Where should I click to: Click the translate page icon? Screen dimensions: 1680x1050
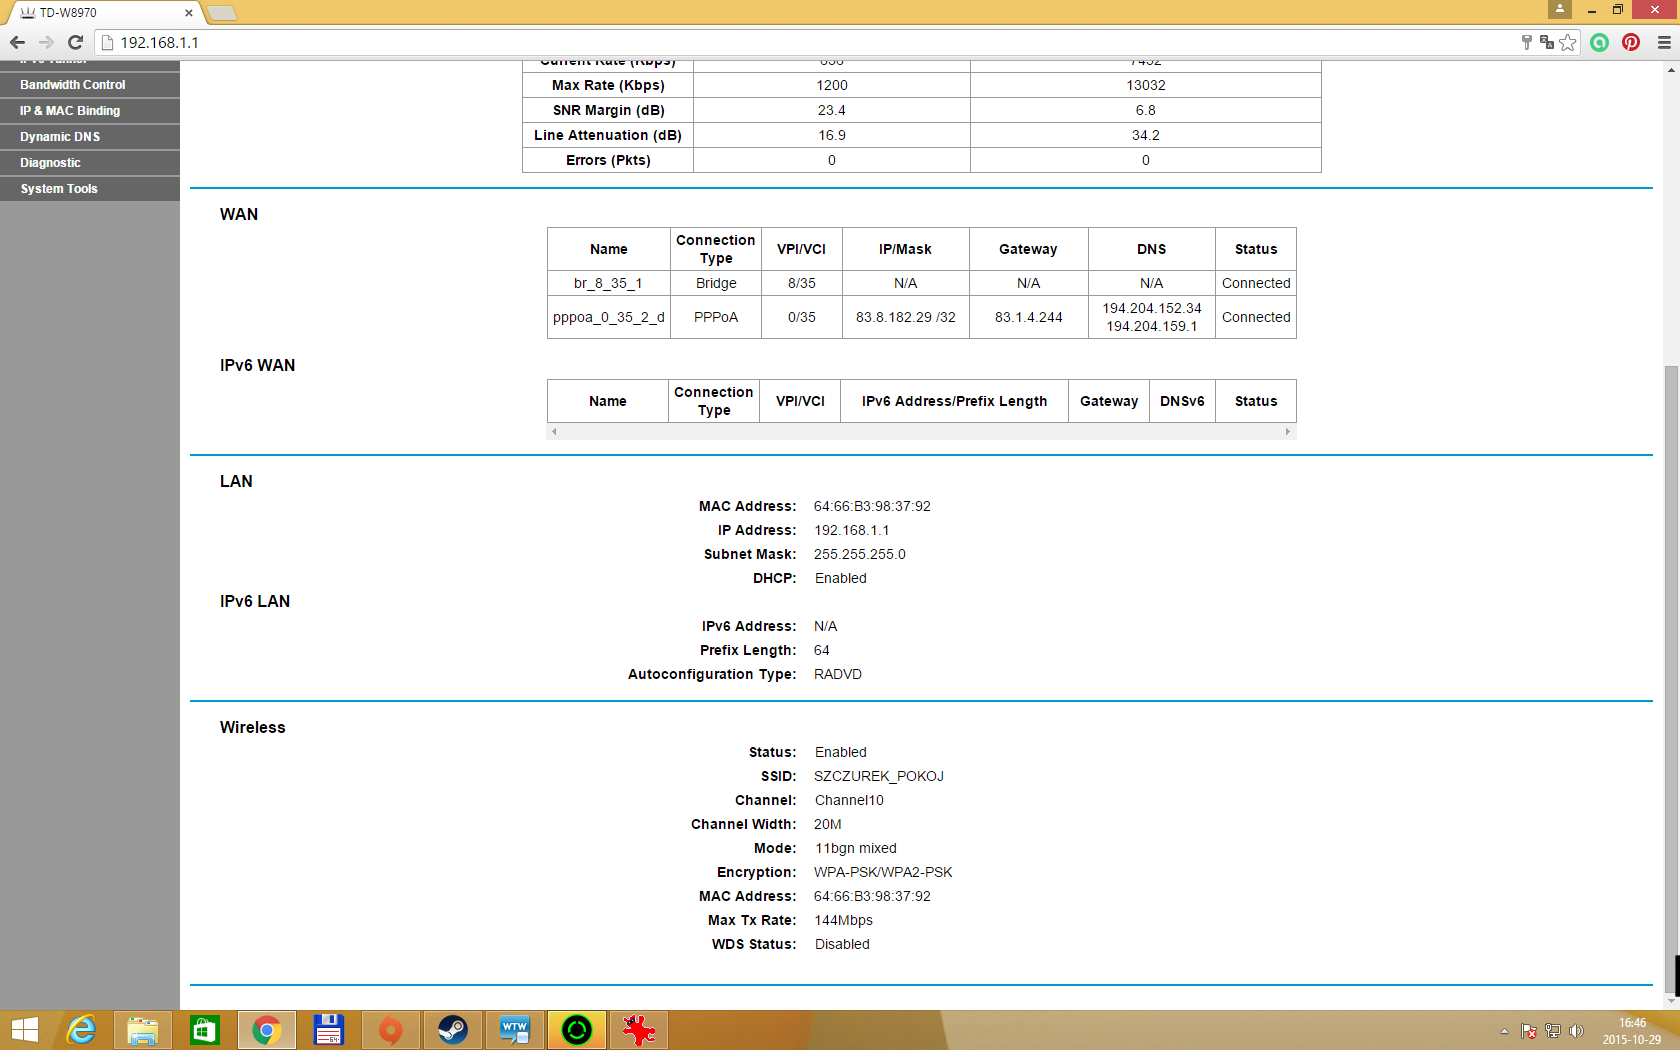coord(1547,42)
